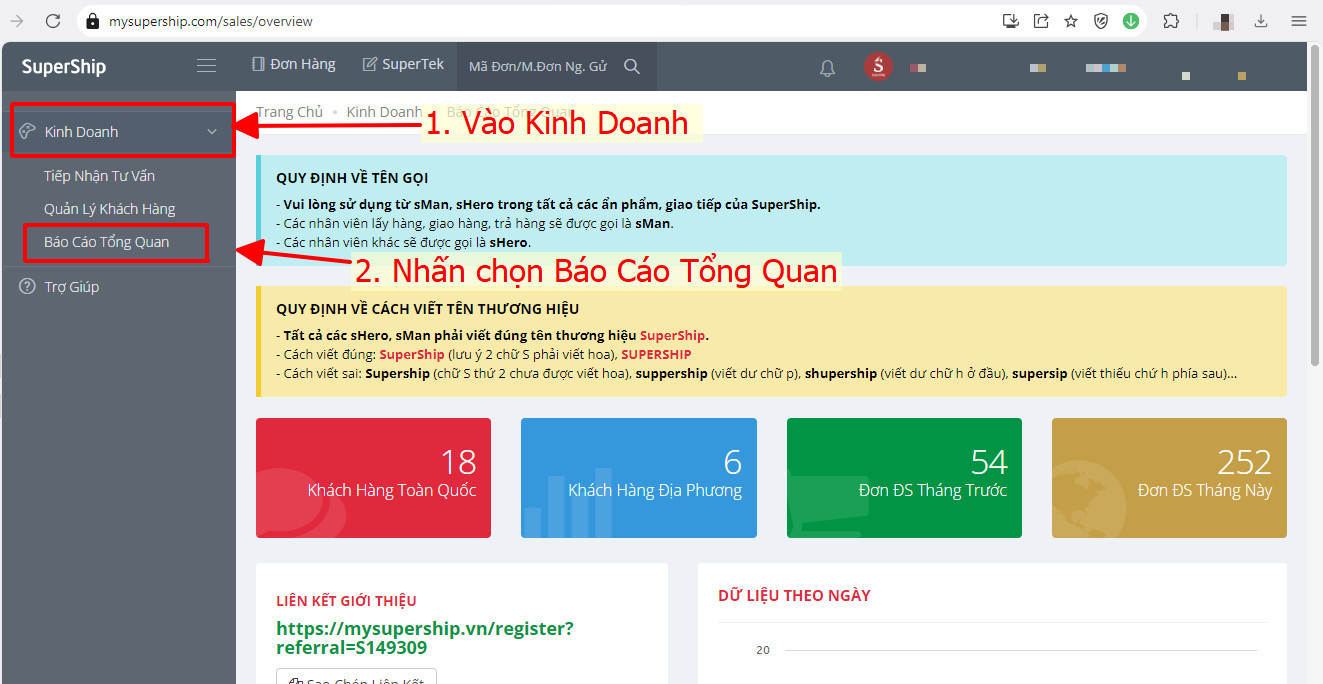This screenshot has width=1323, height=684.
Task: Select Báo Cáo Tổng Quan in sidebar
Action: pos(106,242)
